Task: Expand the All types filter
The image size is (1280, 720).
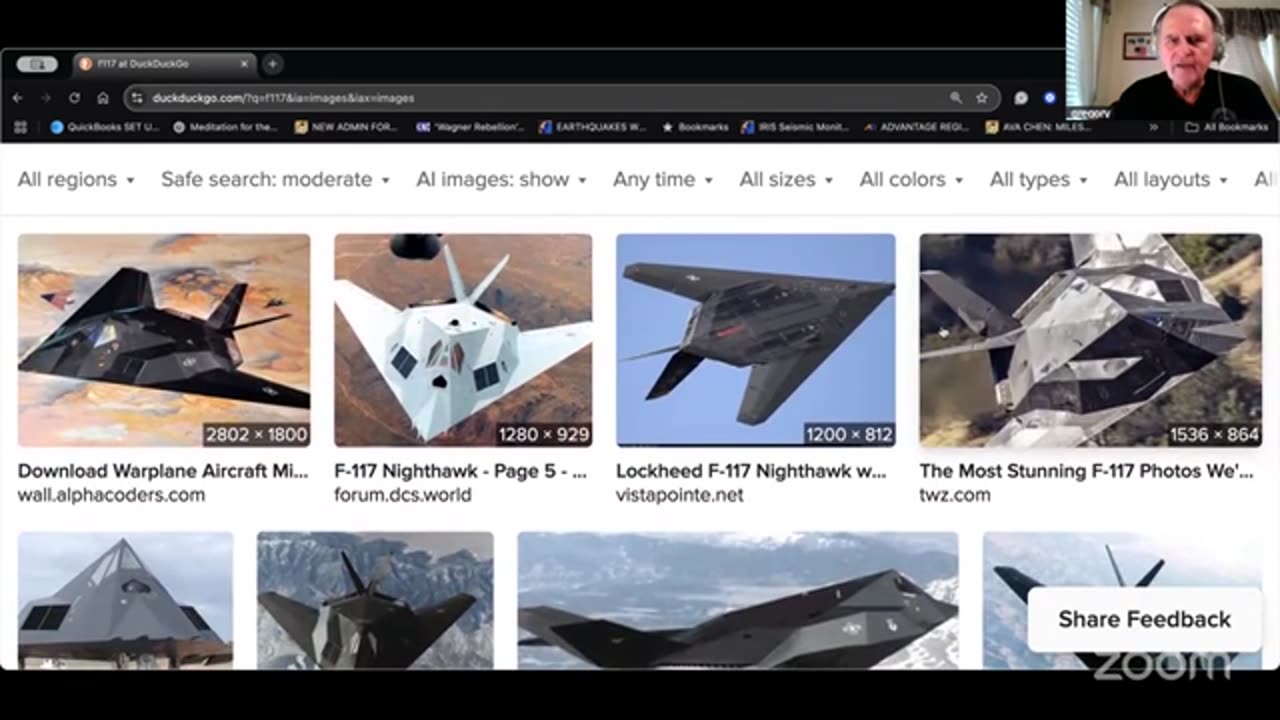Action: coord(1039,179)
